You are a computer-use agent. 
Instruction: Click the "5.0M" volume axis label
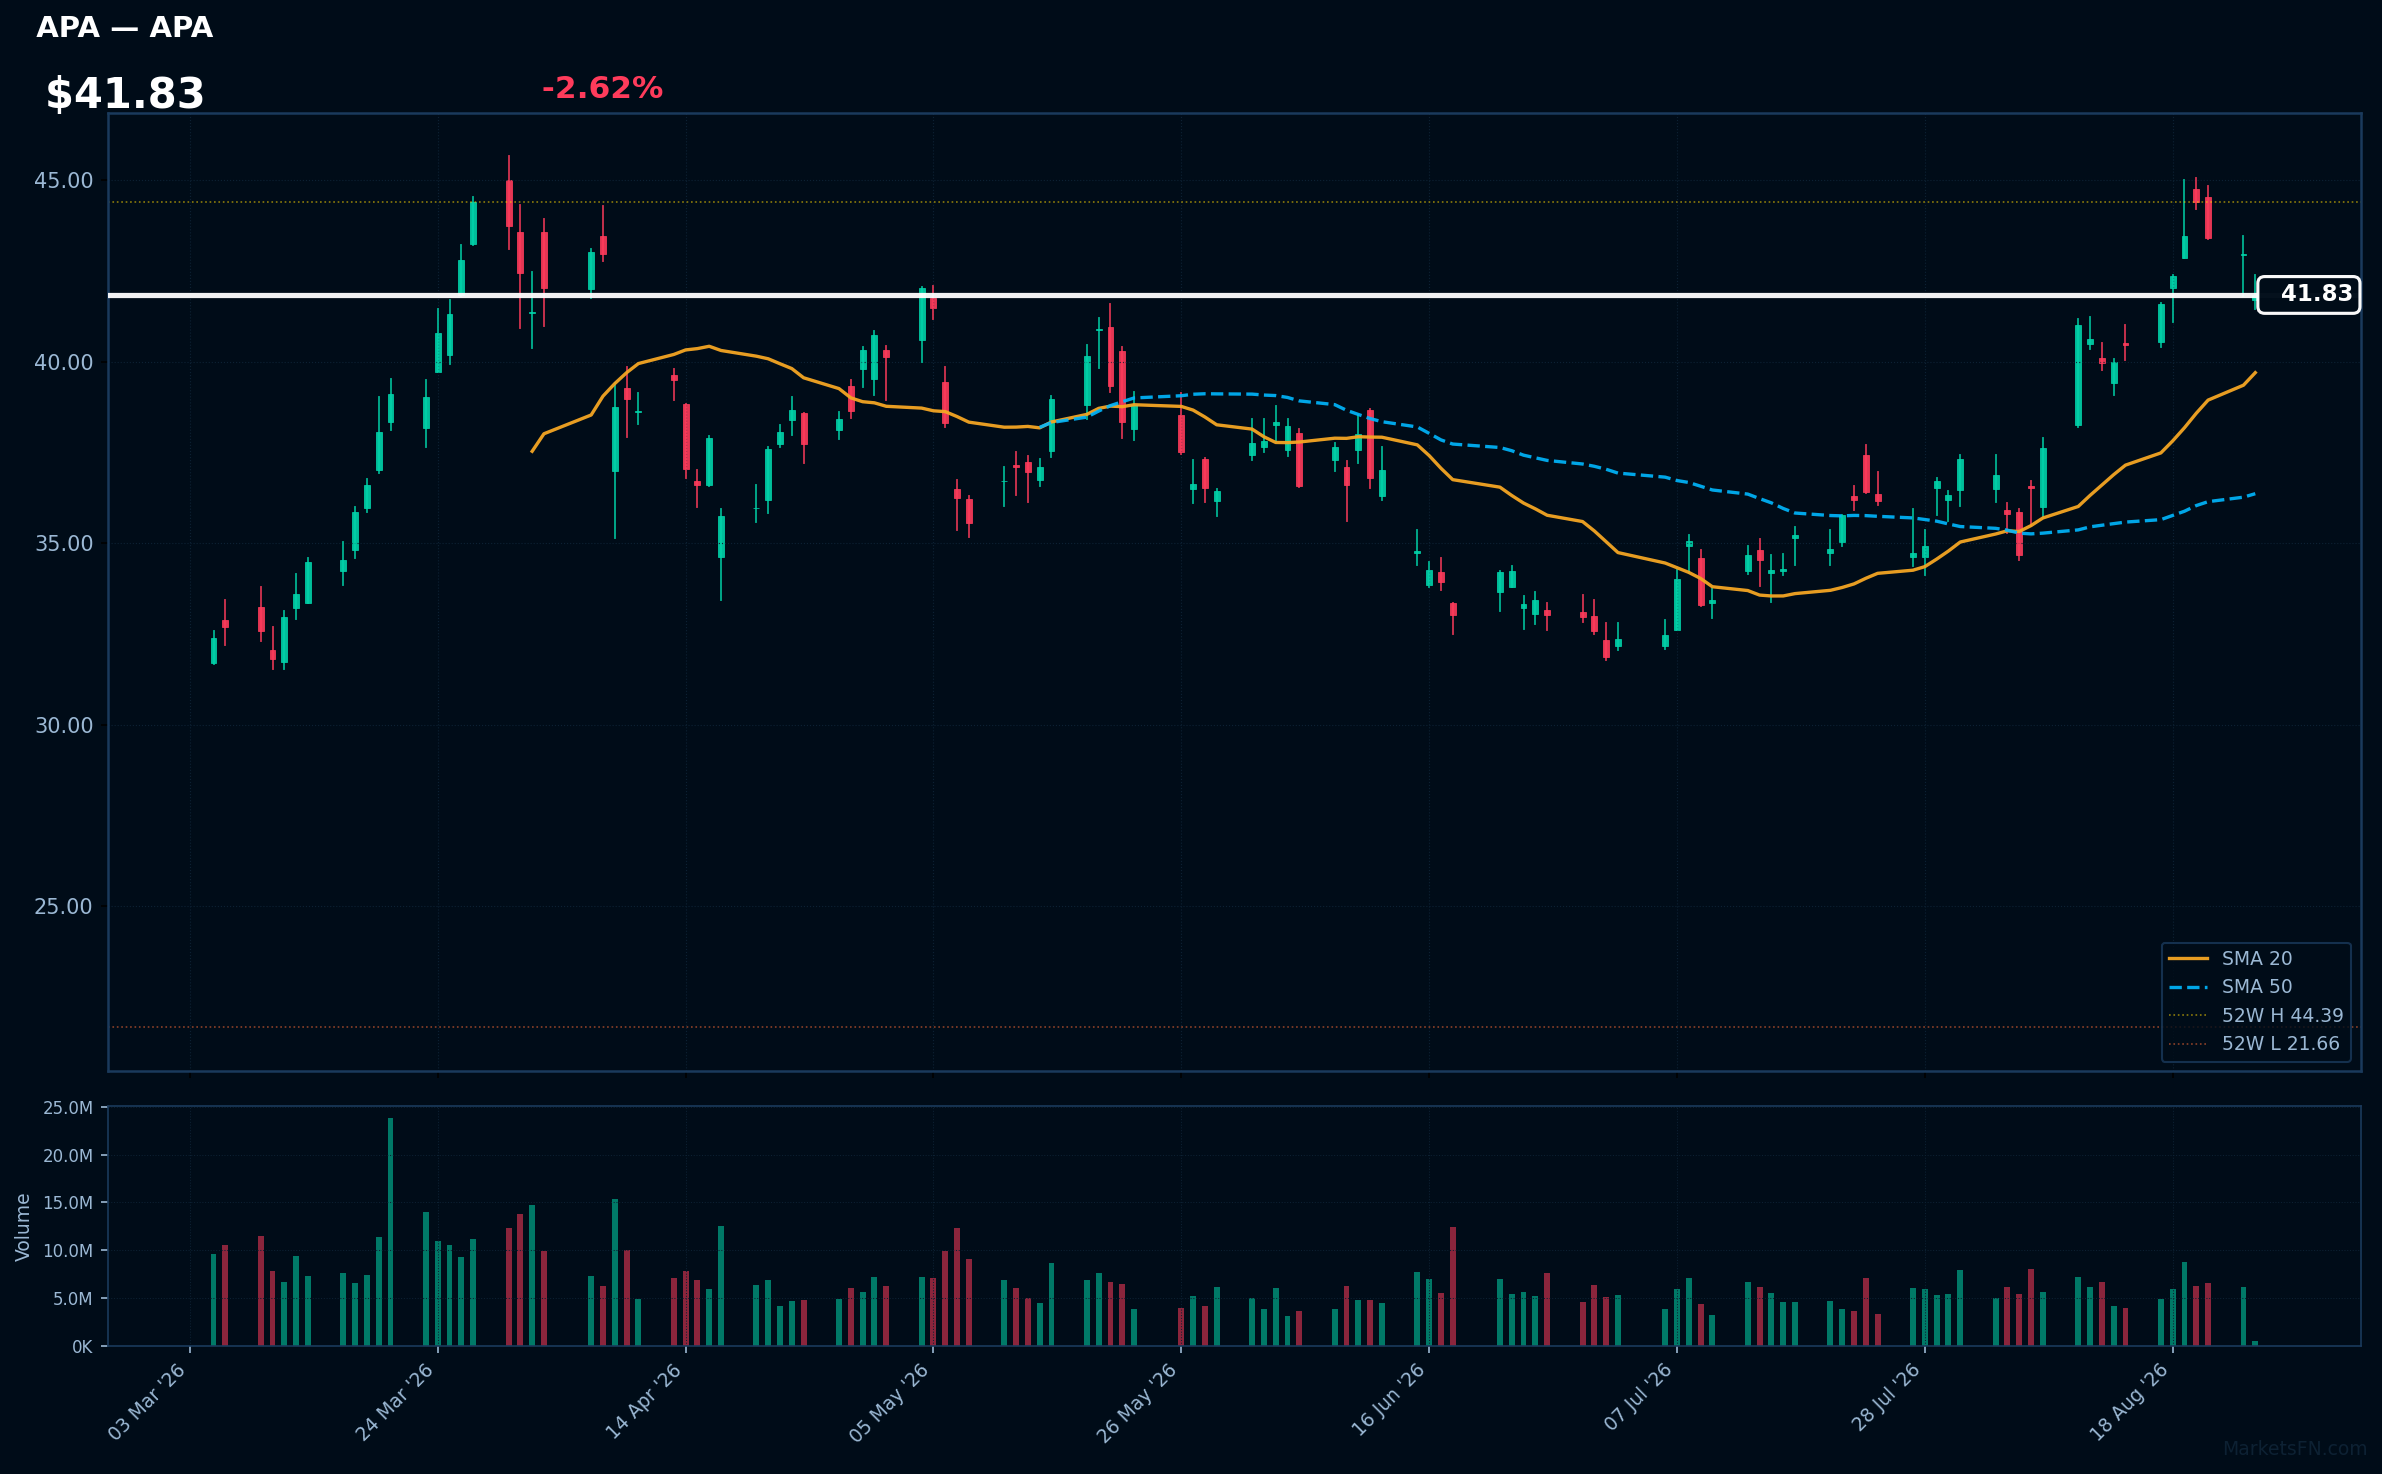(73, 1299)
